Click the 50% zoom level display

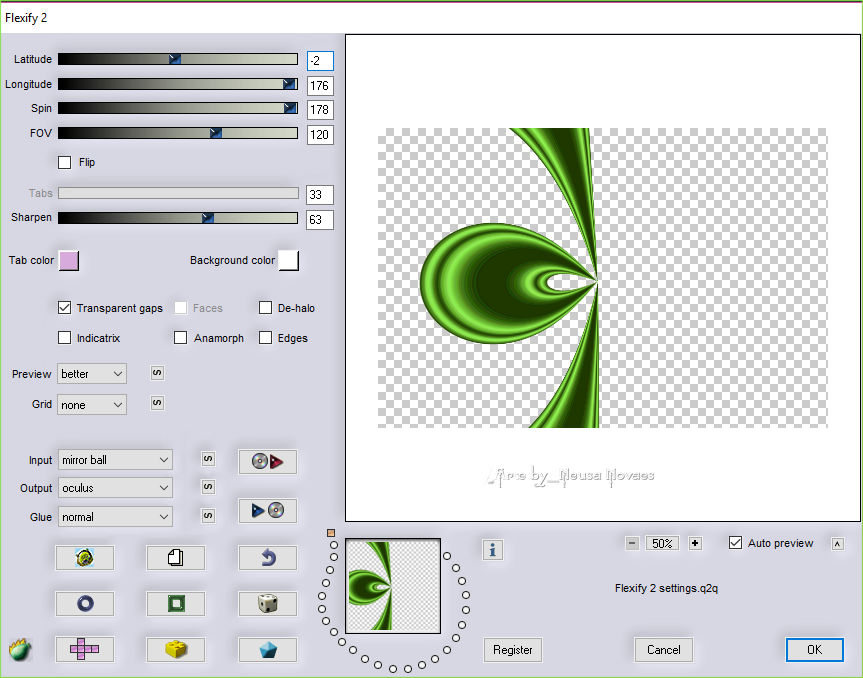coord(662,543)
